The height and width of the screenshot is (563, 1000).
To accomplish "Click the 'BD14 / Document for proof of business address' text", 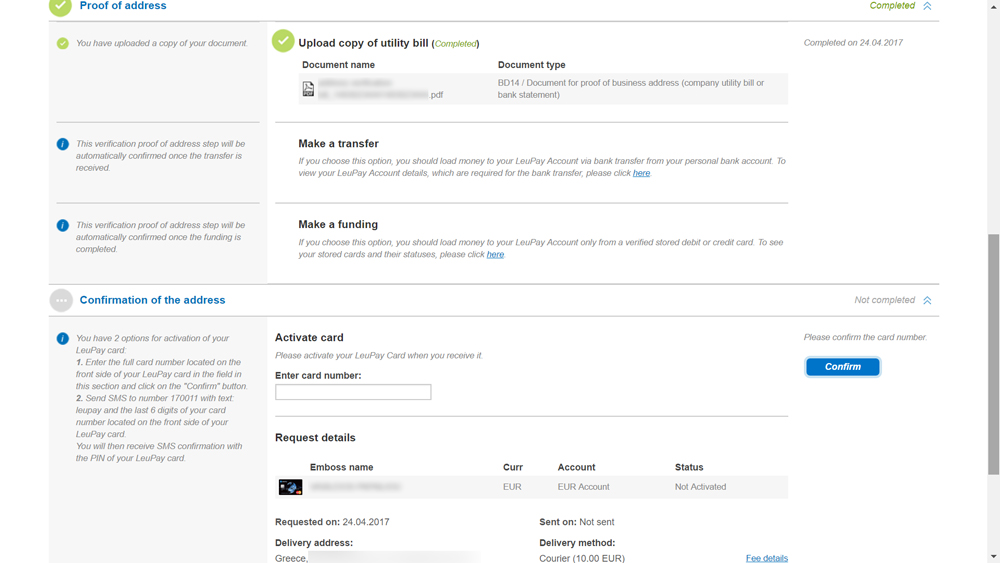I will pos(631,89).
